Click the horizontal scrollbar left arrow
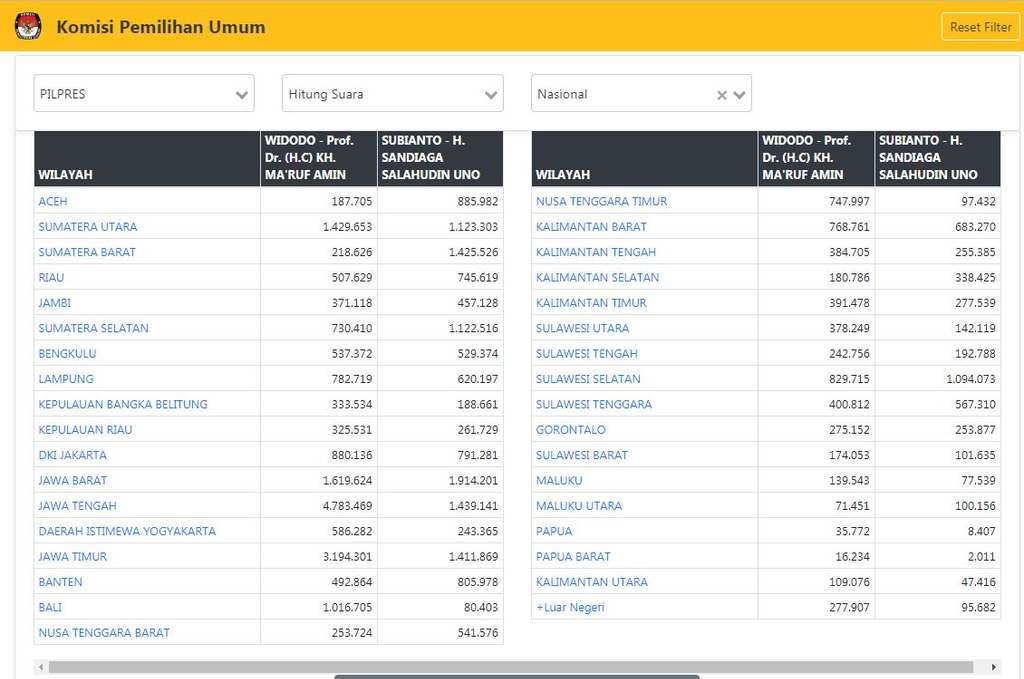 pyautogui.click(x=41, y=667)
